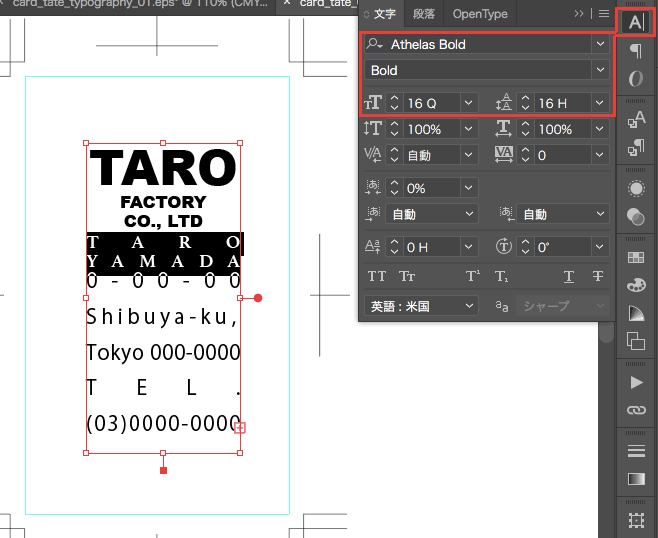Switch to the 段落 tab
658x538 pixels.
[x=424, y=14]
